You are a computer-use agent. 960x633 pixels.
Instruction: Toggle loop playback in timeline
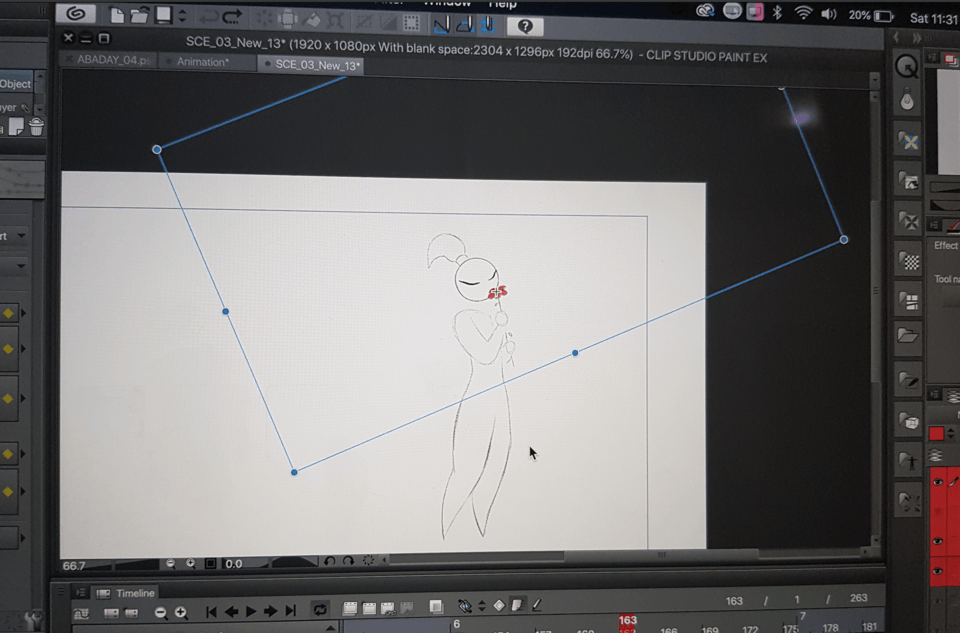point(320,609)
